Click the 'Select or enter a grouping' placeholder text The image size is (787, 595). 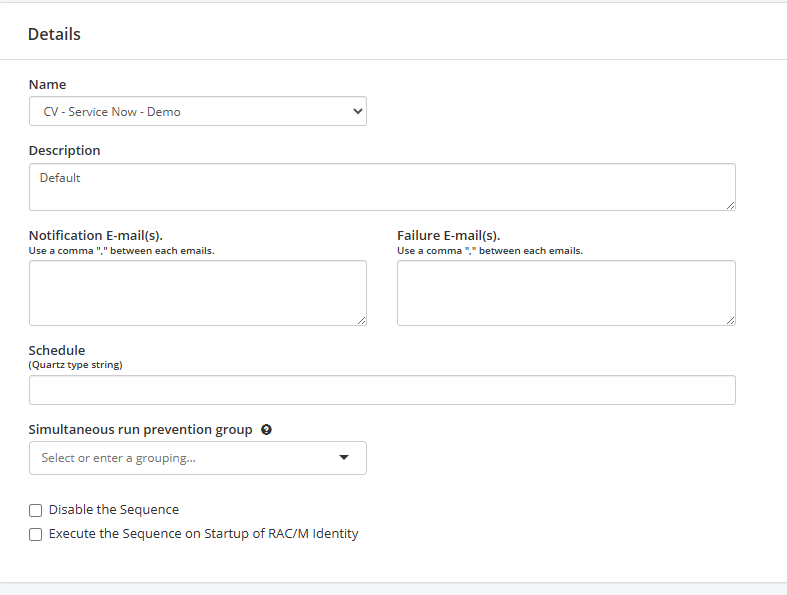pyautogui.click(x=118, y=458)
